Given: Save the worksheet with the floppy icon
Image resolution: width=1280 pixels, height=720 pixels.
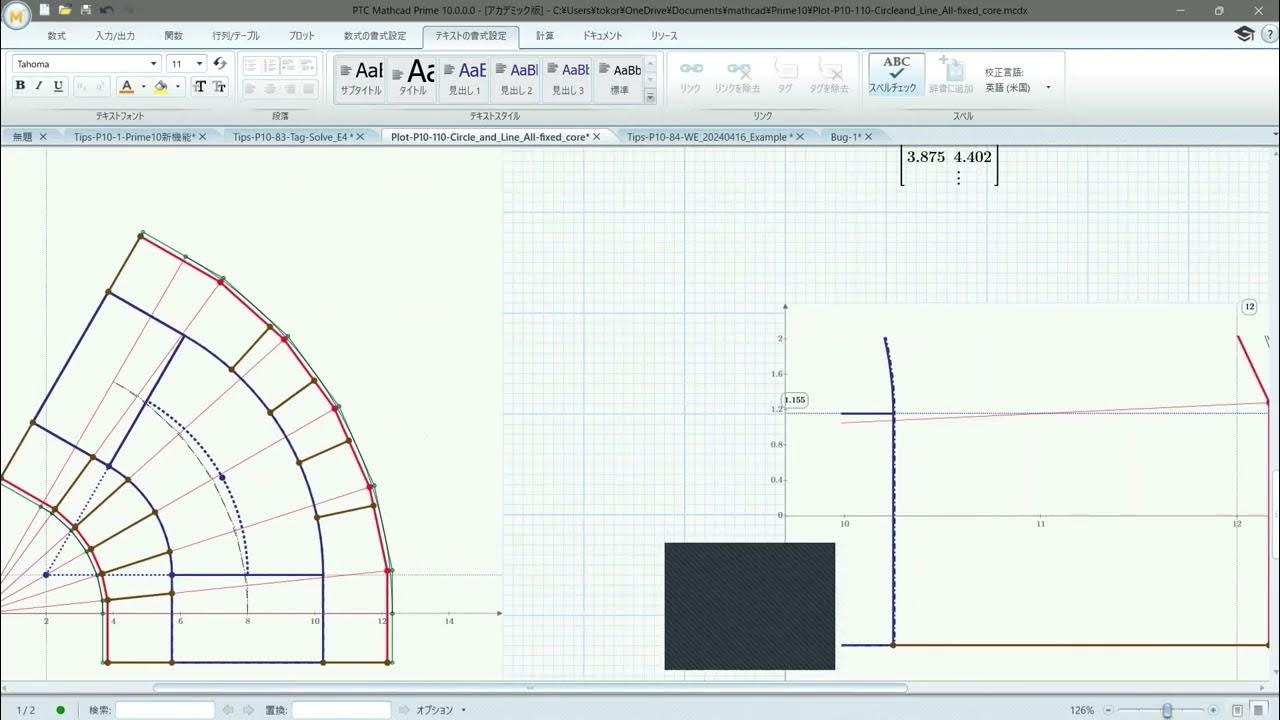Looking at the screenshot, I should (x=85, y=10).
